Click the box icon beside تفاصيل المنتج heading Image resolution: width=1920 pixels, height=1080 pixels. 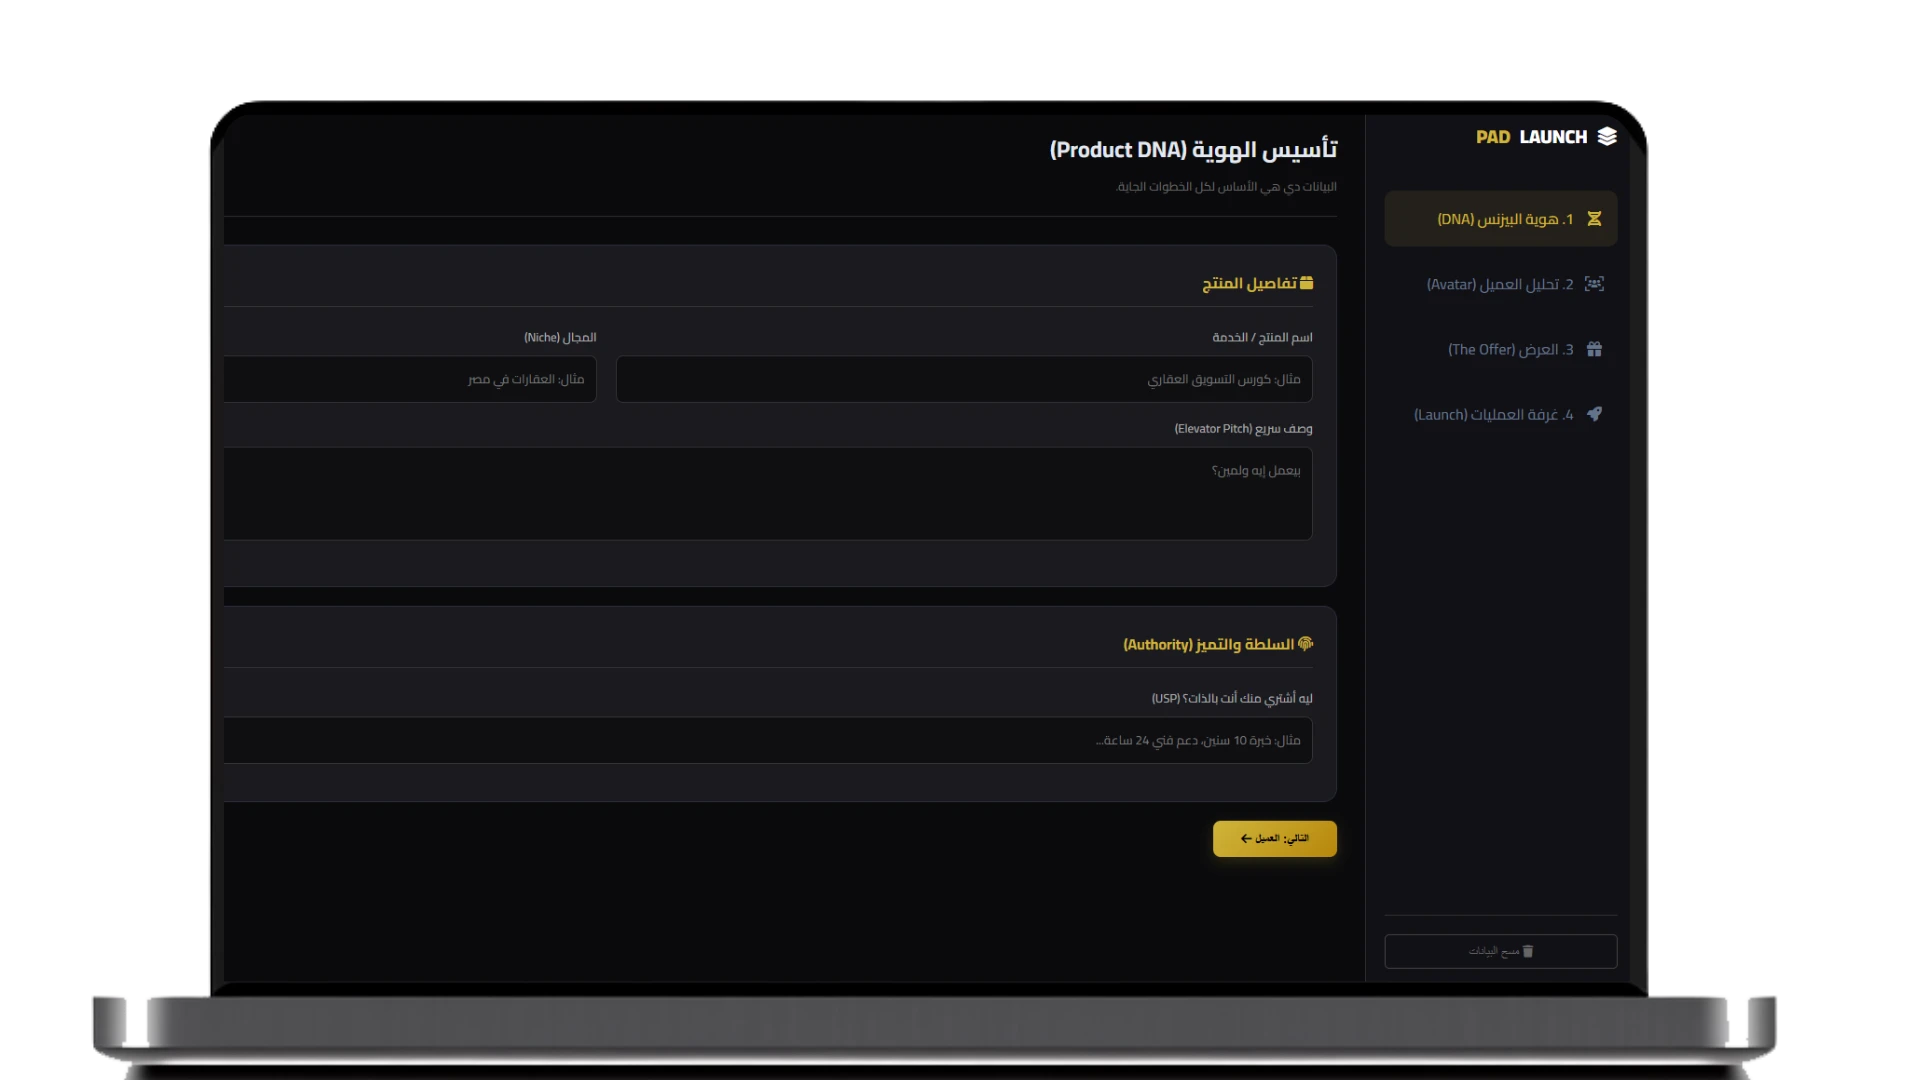(1306, 283)
